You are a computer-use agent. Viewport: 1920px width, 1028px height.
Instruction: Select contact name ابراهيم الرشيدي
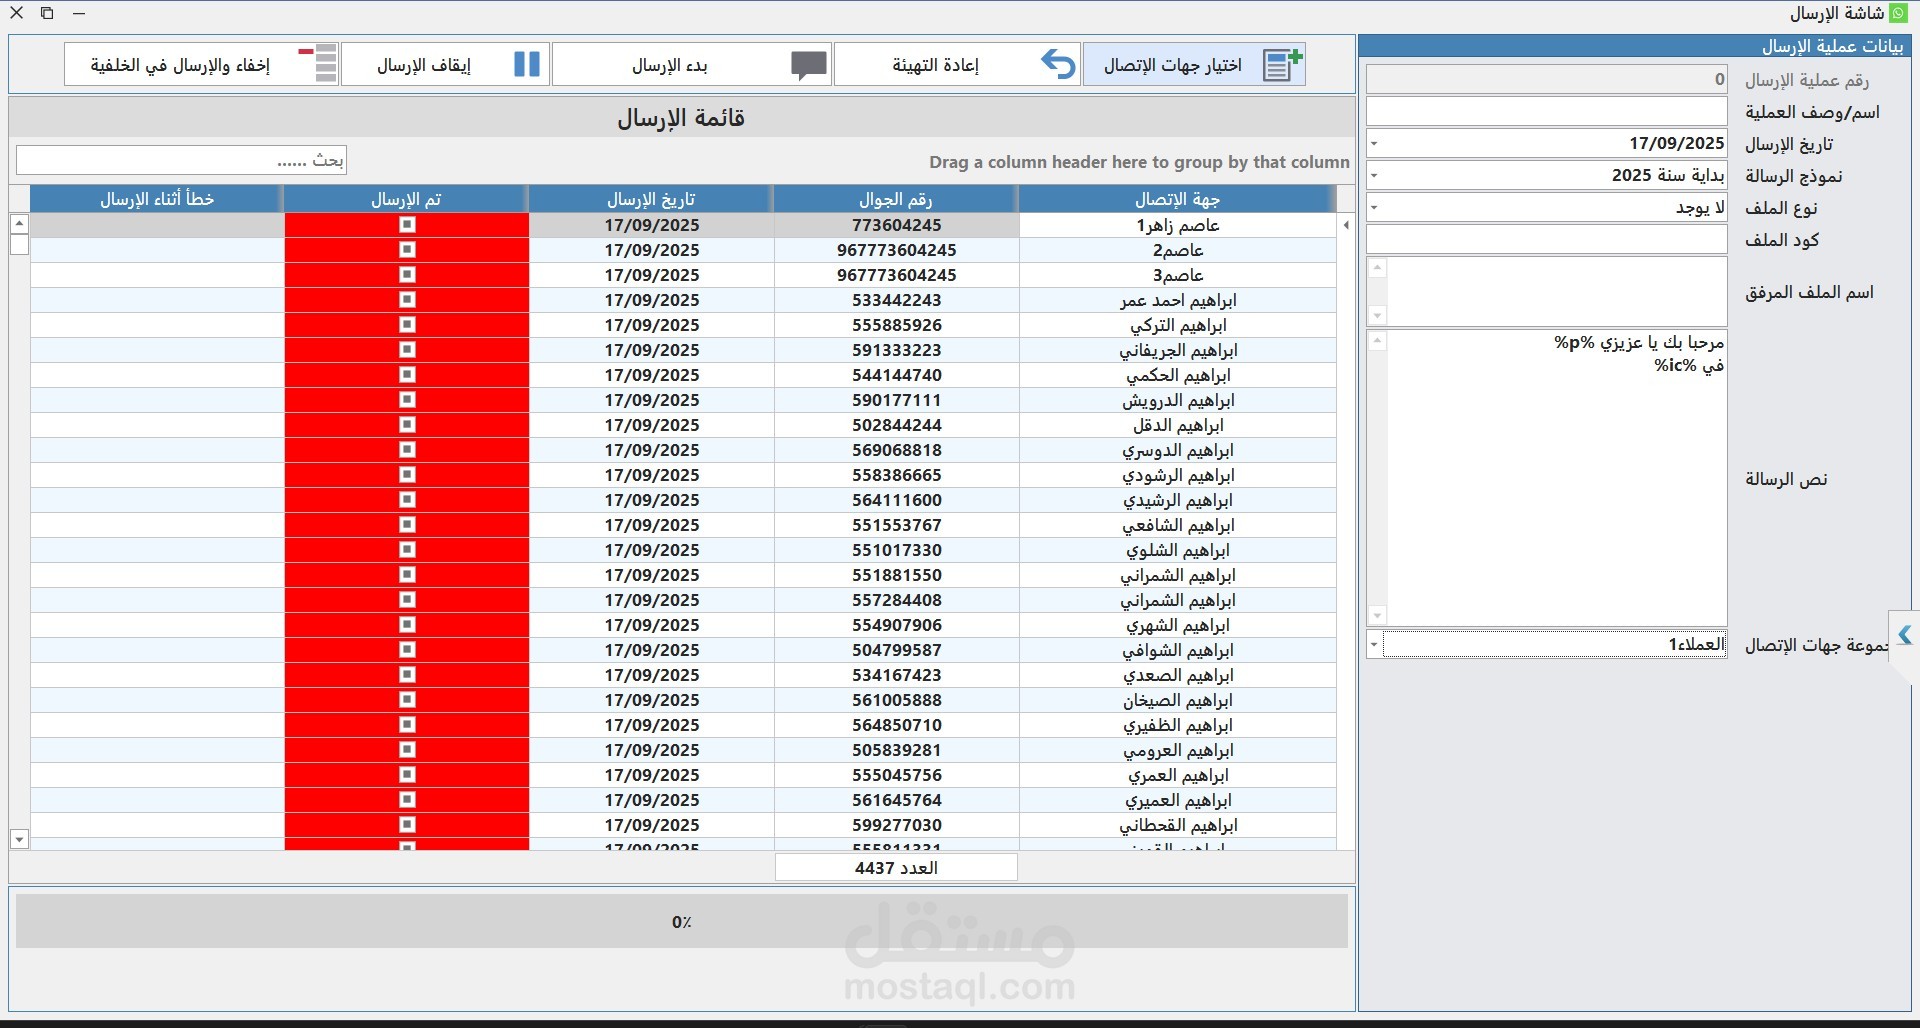[x=1178, y=500]
